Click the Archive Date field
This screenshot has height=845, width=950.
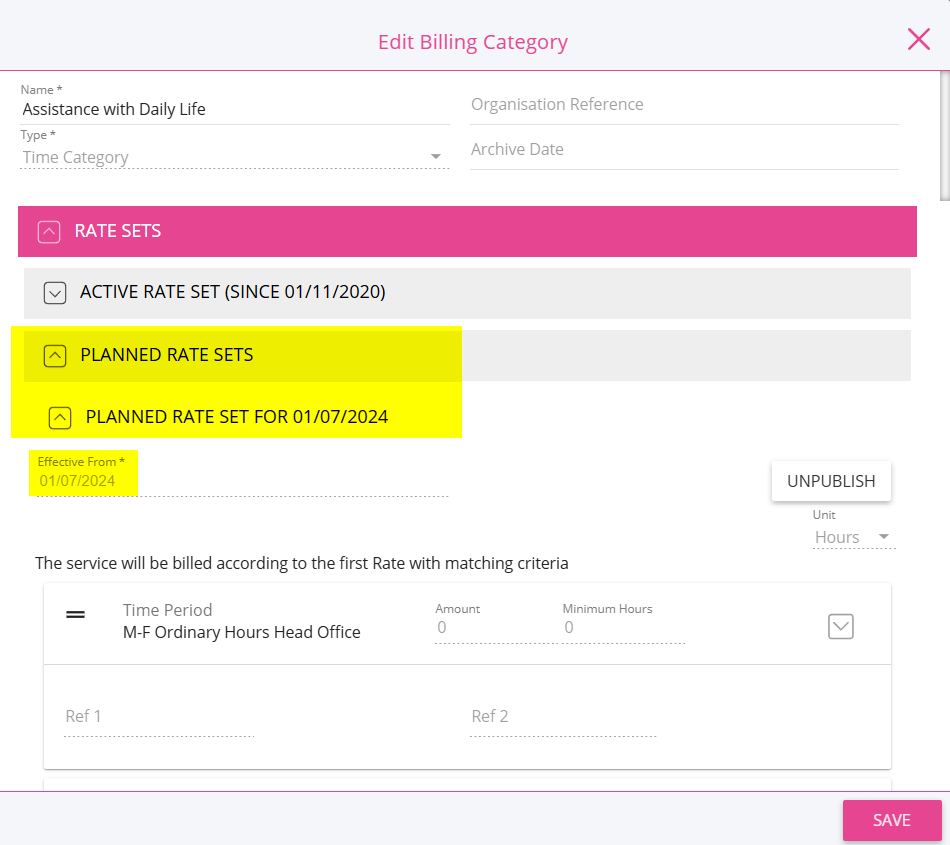684,150
